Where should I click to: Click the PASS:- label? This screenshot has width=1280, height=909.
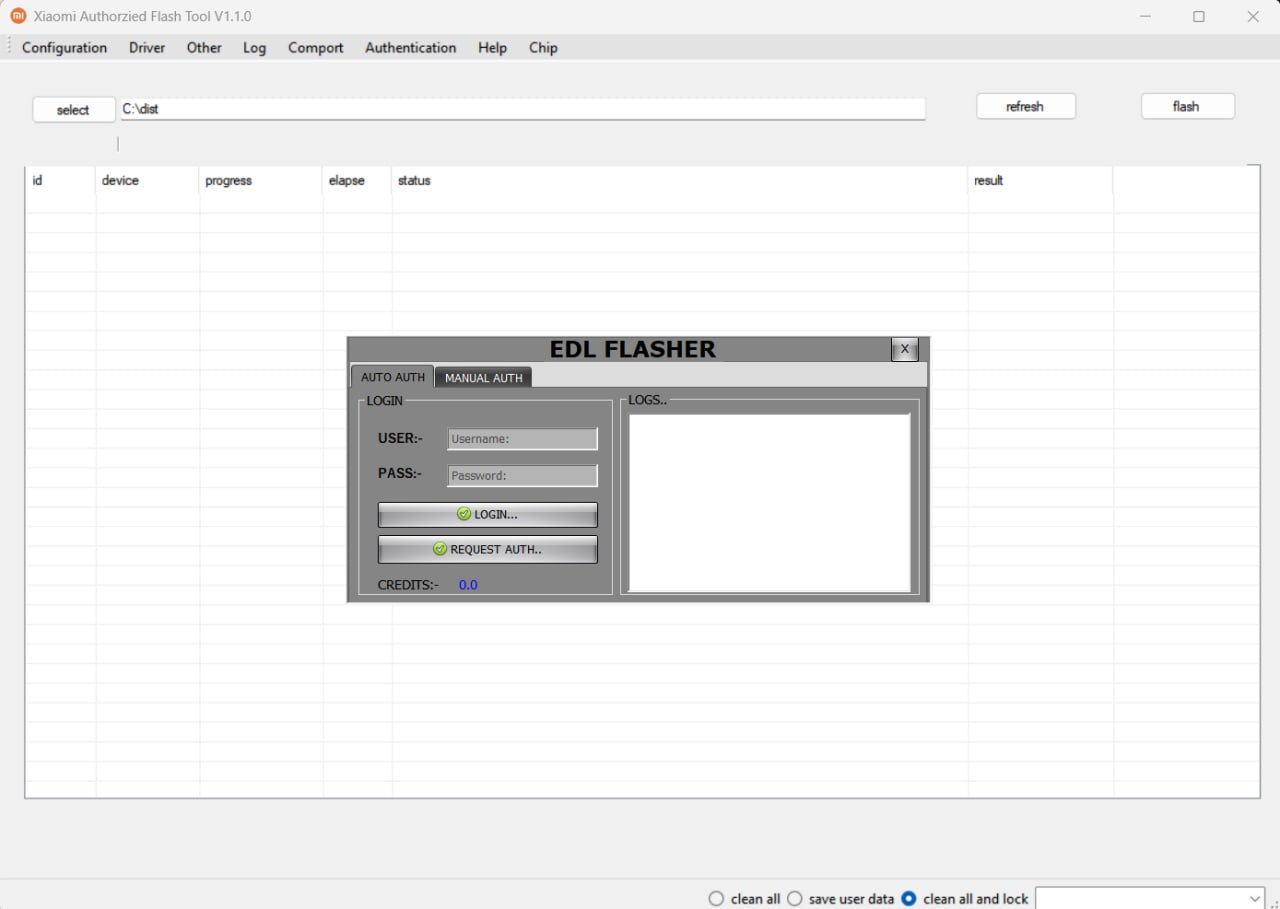tap(400, 473)
